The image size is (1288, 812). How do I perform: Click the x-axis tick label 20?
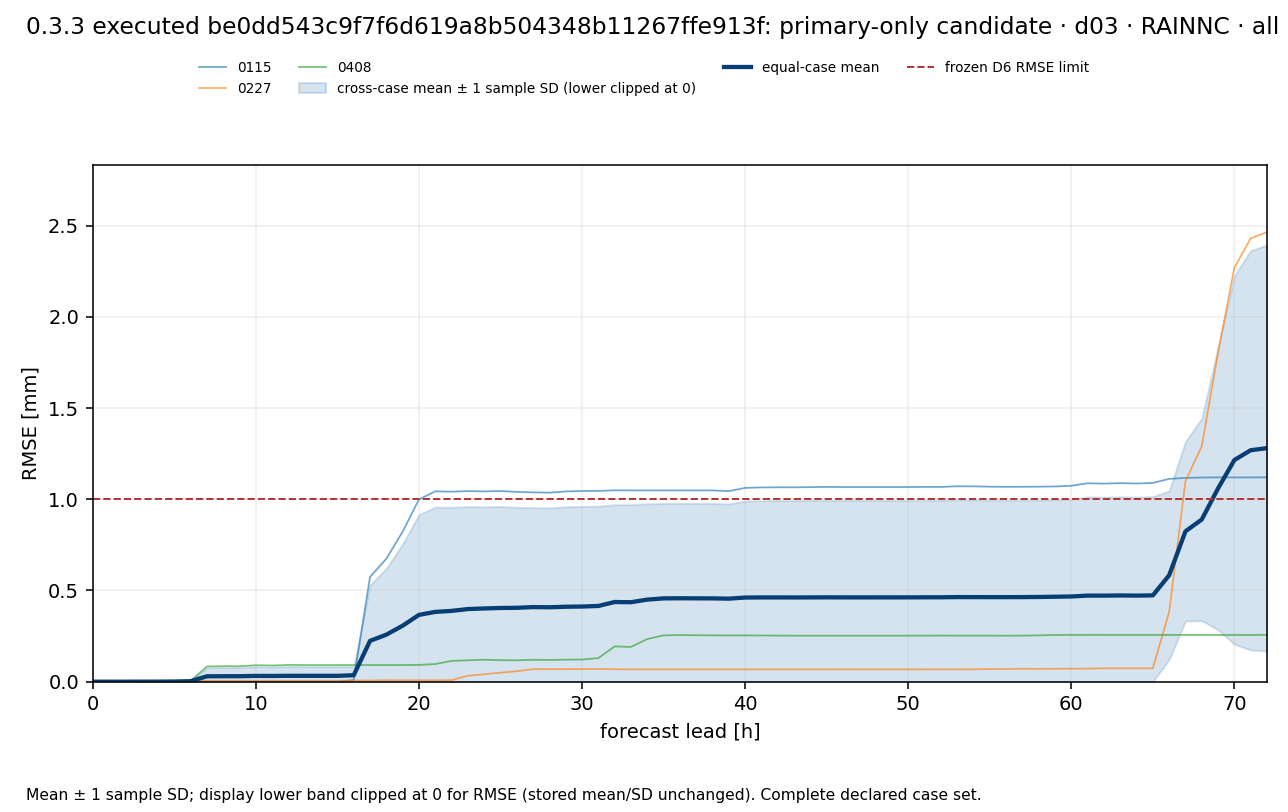(419, 703)
